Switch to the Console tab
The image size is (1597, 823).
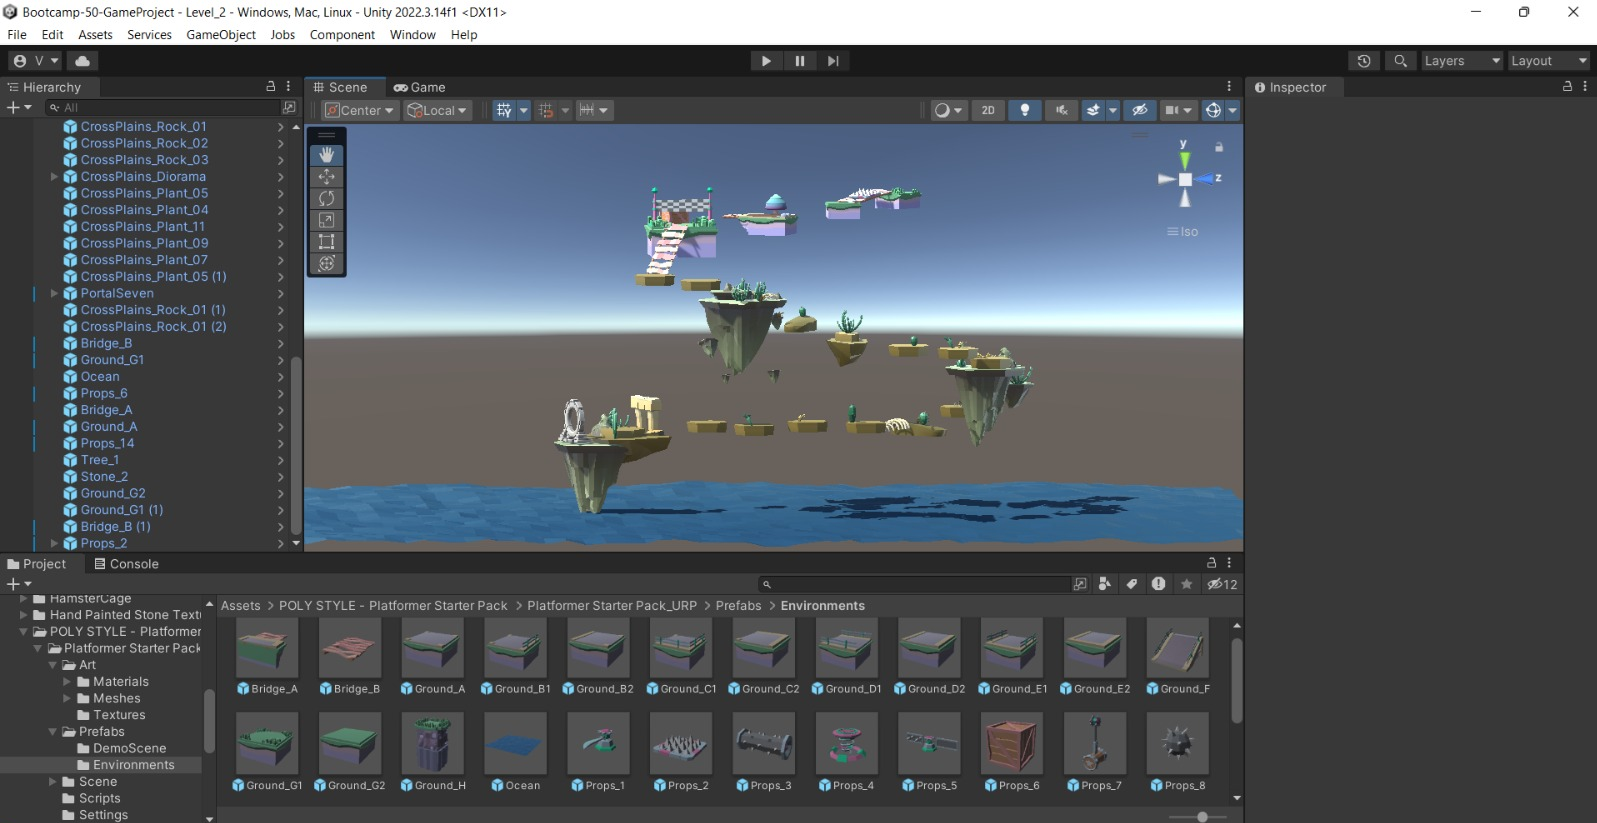click(126, 564)
